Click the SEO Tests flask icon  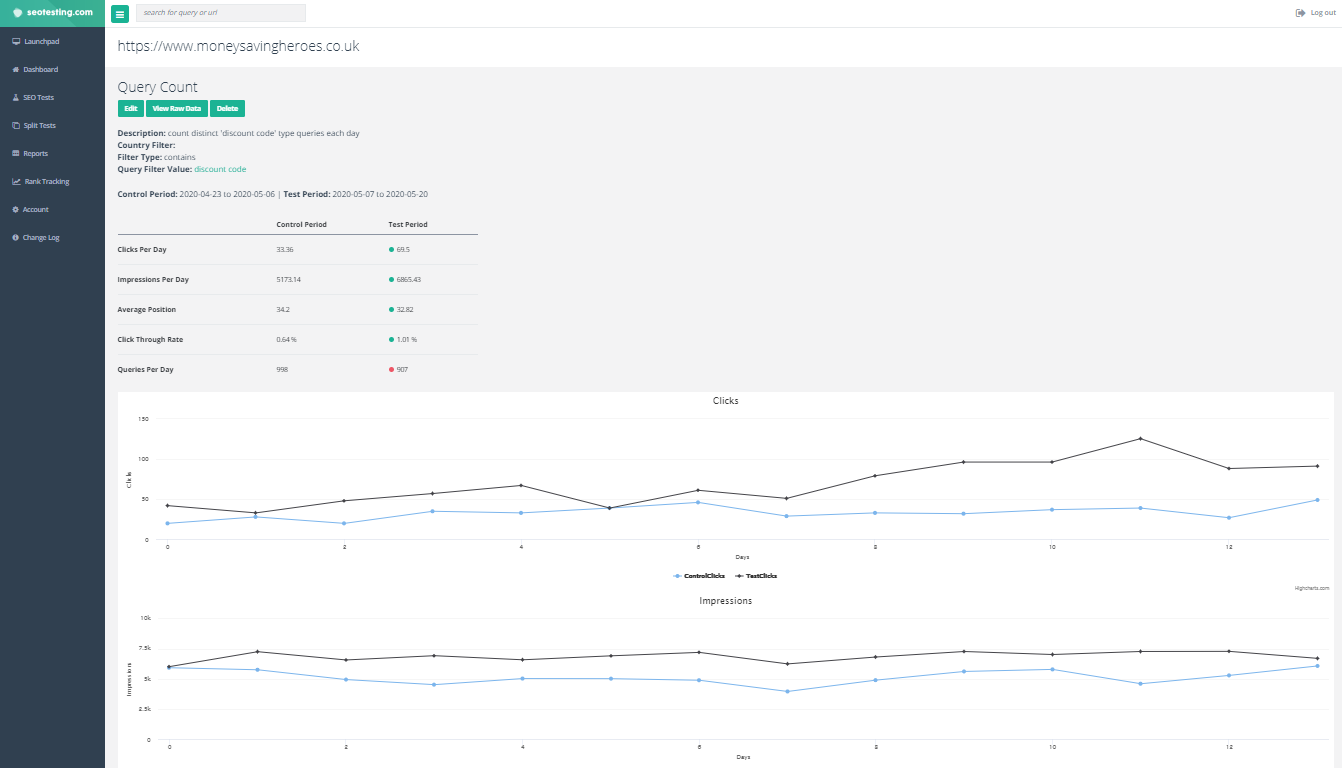(x=16, y=97)
